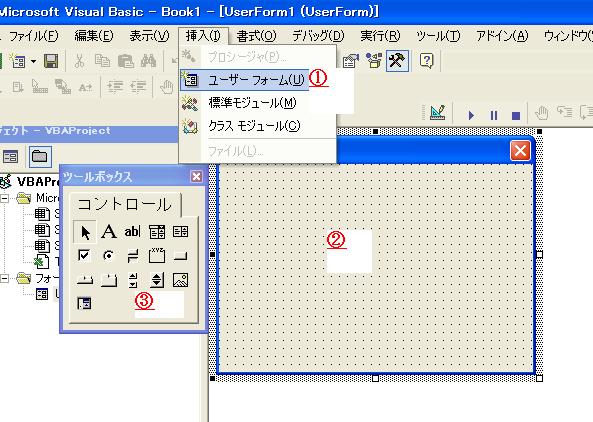Open the デバッグ(D) menu
Image resolution: width=593 pixels, height=422 pixels.
pyautogui.click(x=318, y=36)
